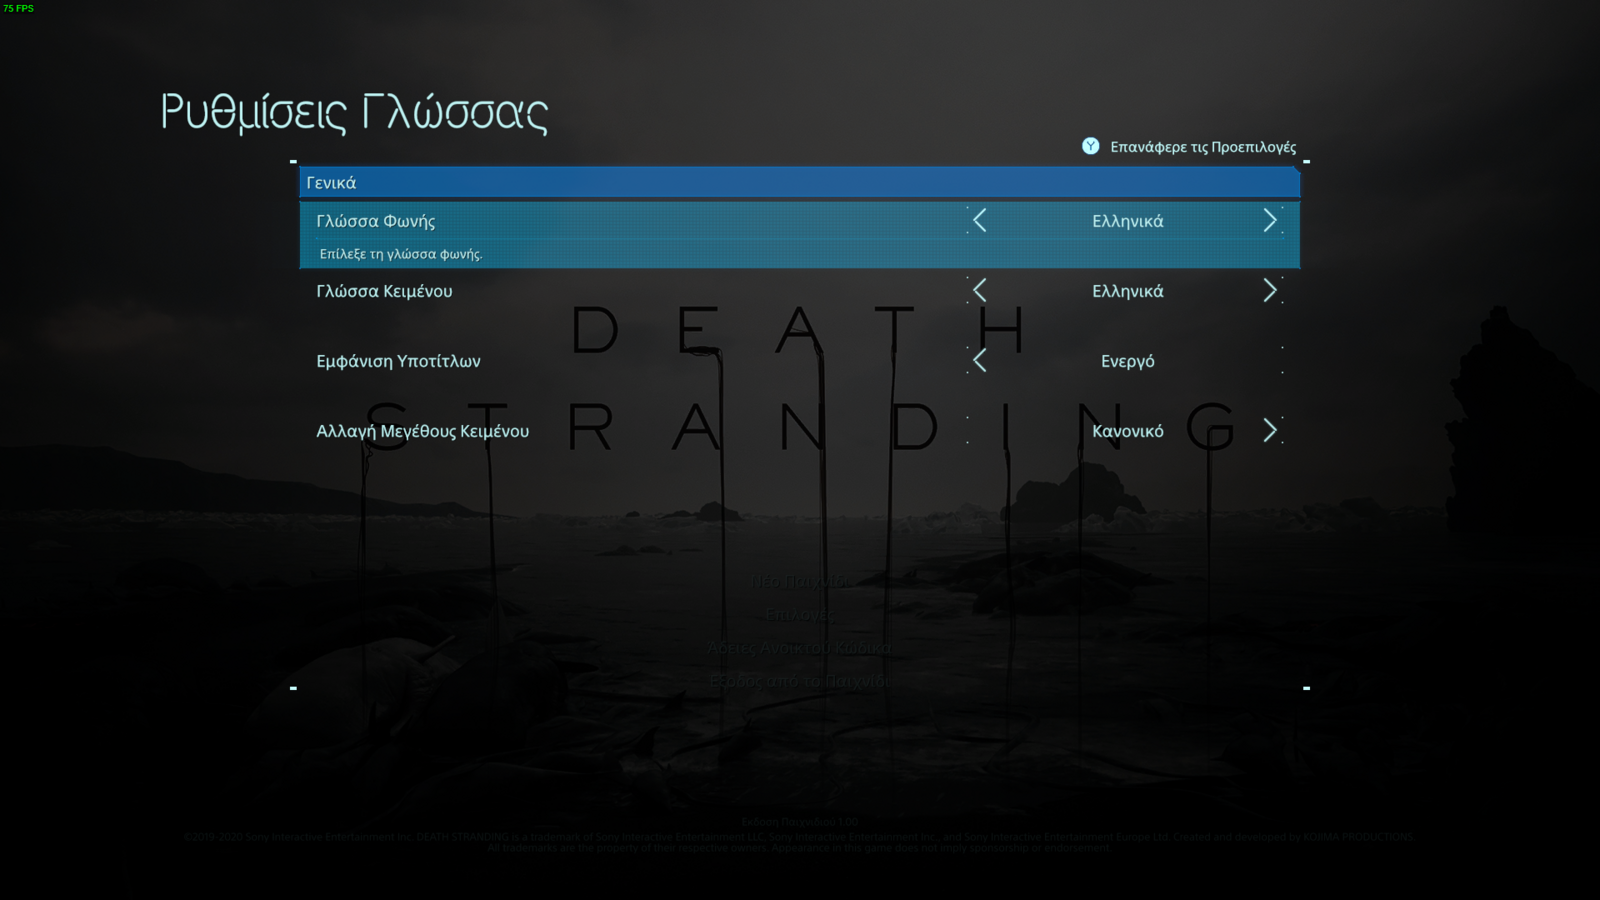Screen dimensions: 1600x900
Task: Click the hint text Επίλεξε τη γλώσσα φωνής
Action: click(x=401, y=254)
